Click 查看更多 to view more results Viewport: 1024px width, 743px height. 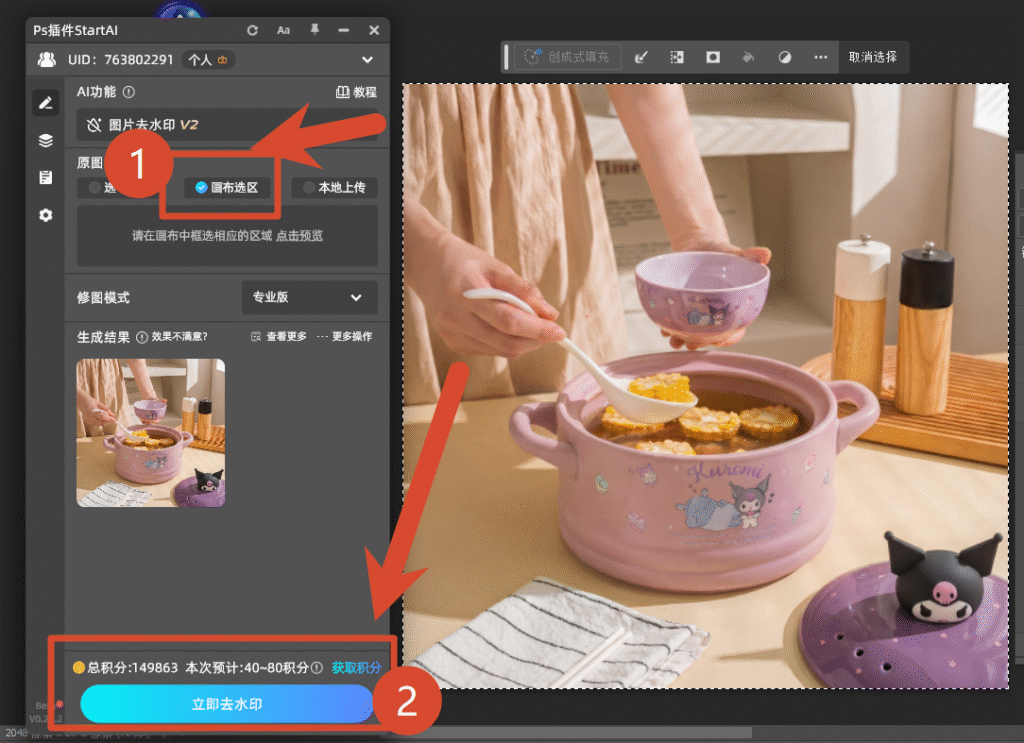pos(279,336)
